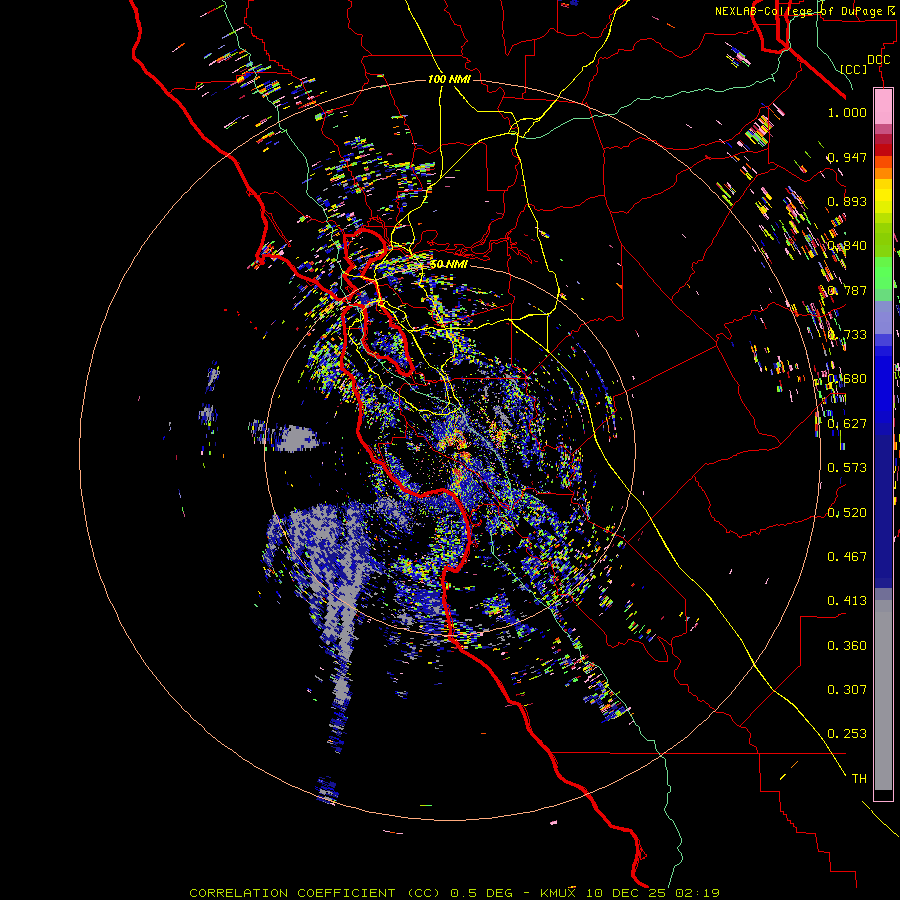Click the 0.307 legend value
The image size is (900, 900).
(x=847, y=689)
